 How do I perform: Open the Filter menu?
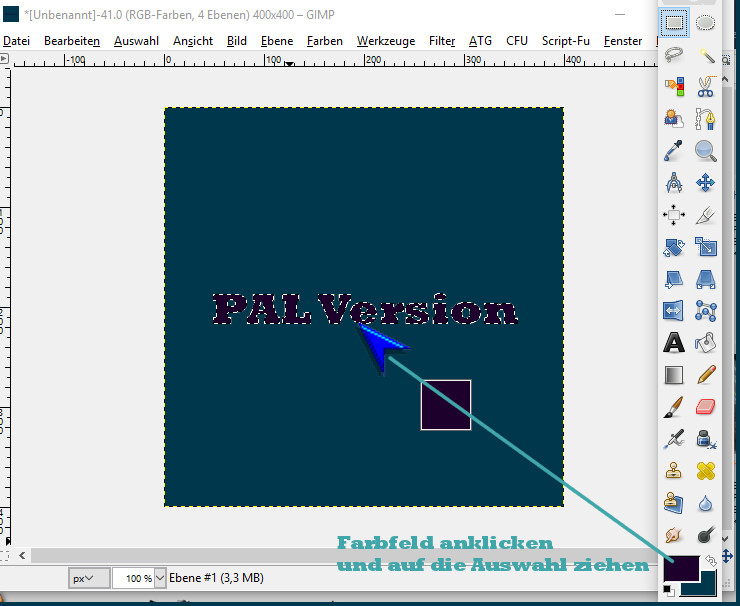click(442, 41)
